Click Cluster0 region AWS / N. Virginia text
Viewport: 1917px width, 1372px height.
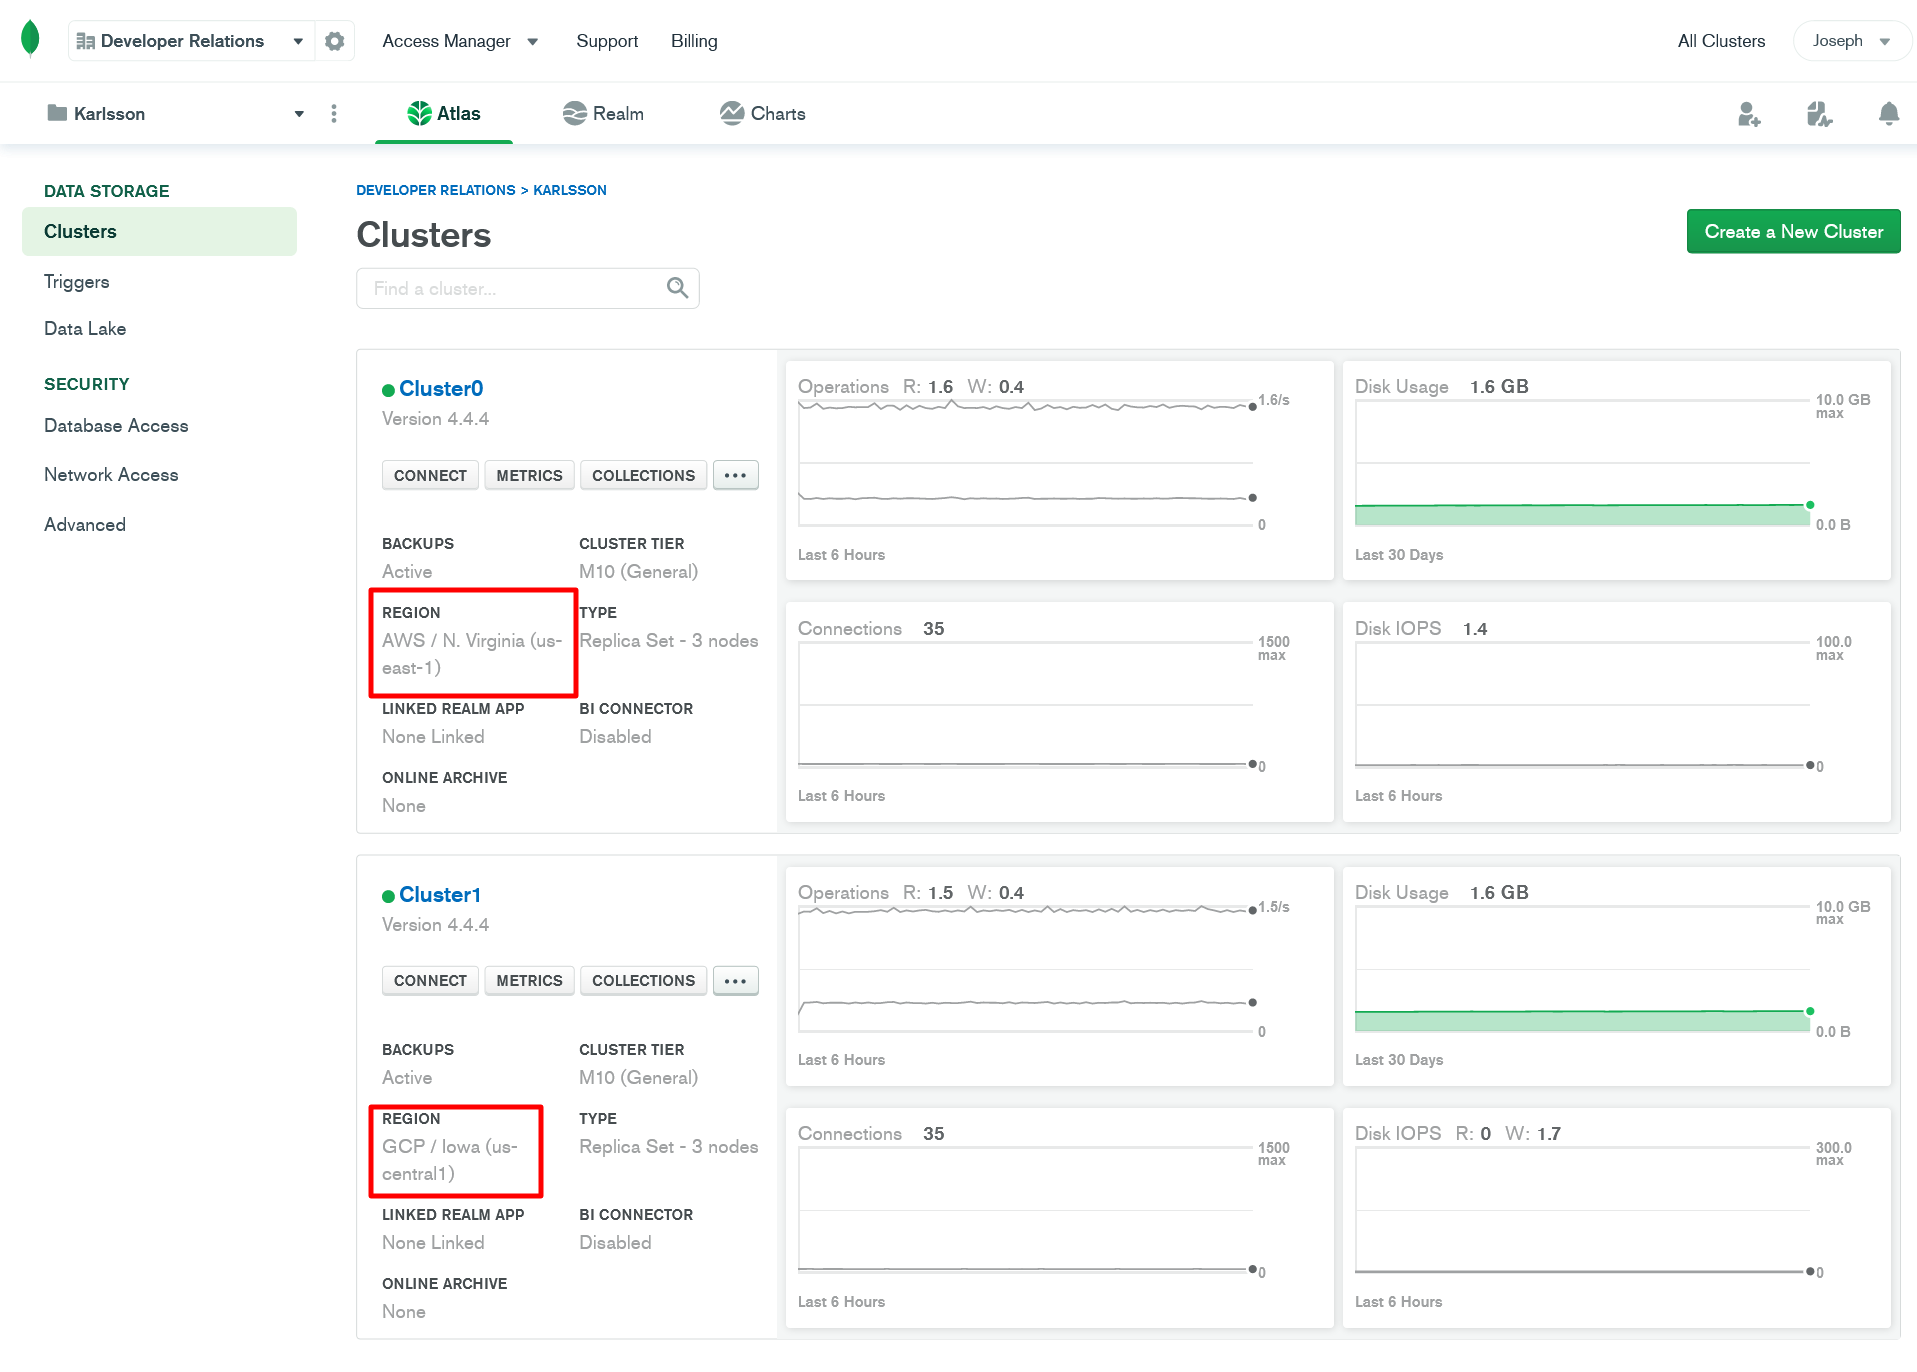point(472,654)
